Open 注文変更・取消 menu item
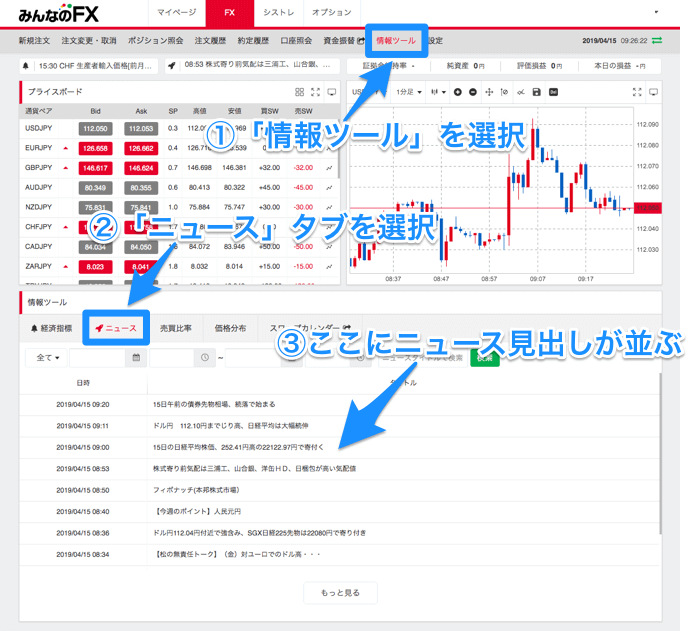The image size is (696, 631). [x=89, y=41]
